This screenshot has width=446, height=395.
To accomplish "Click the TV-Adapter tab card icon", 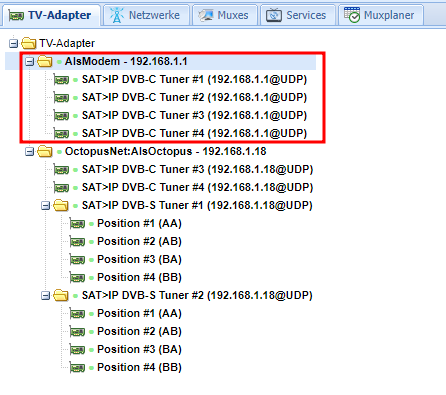I will coord(16,16).
